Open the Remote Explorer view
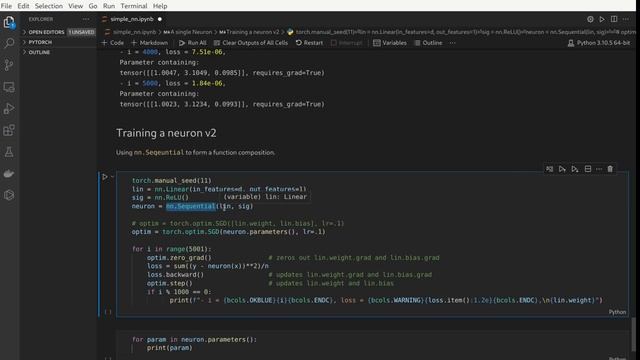 click(x=9, y=87)
